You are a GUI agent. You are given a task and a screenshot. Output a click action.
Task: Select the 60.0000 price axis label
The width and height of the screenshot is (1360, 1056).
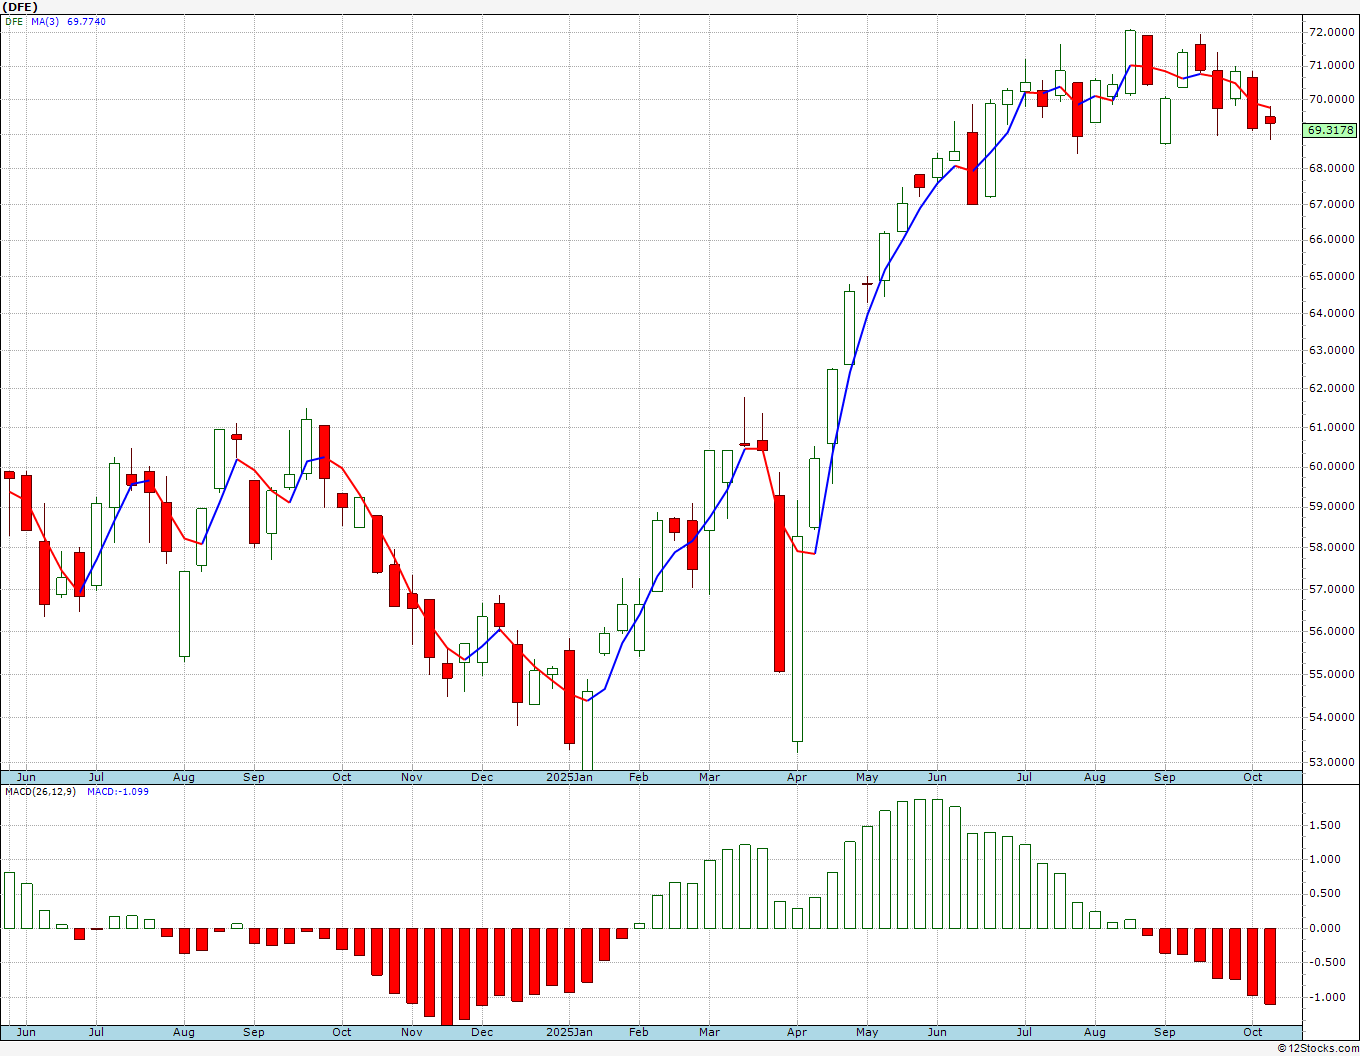point(1332,466)
